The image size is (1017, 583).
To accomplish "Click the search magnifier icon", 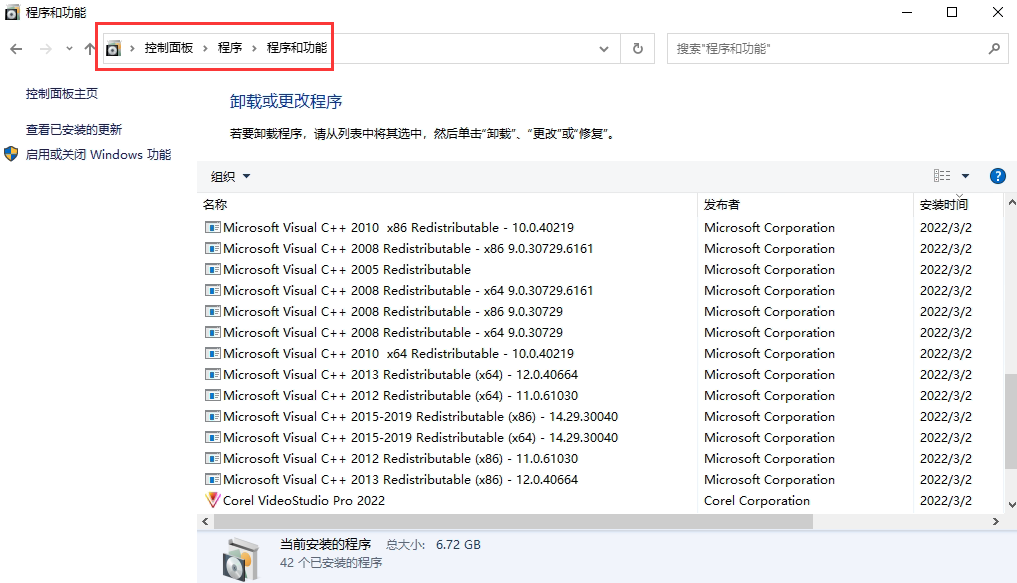I will click(x=994, y=48).
